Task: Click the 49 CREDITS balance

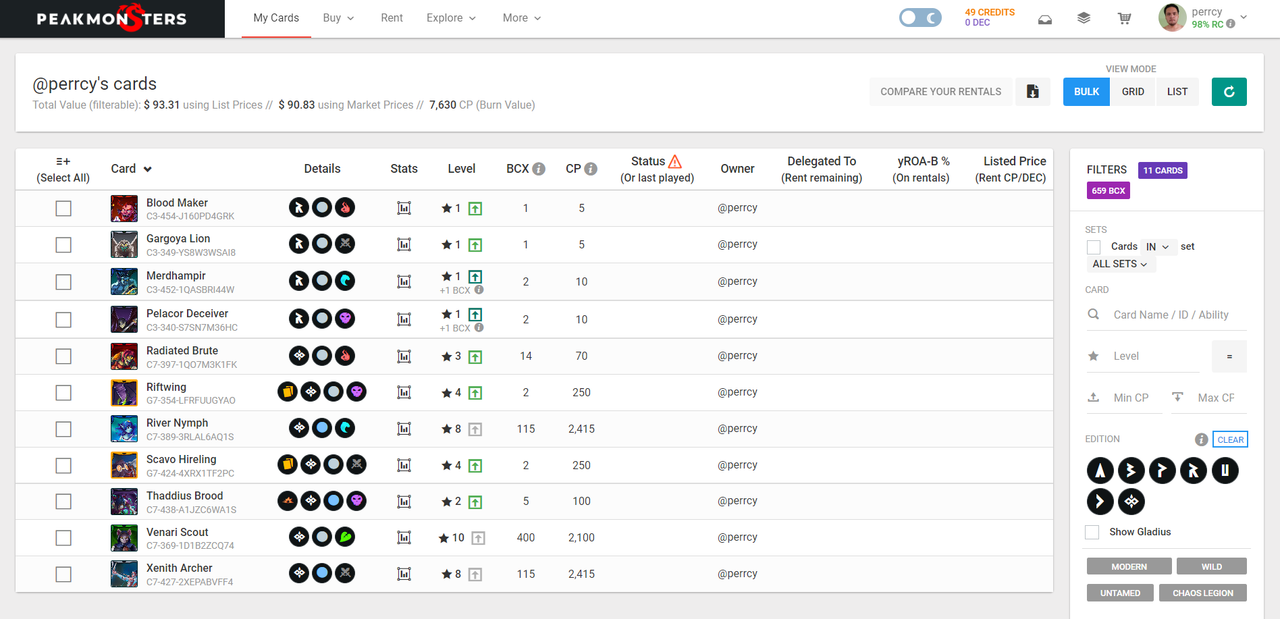Action: [x=990, y=12]
